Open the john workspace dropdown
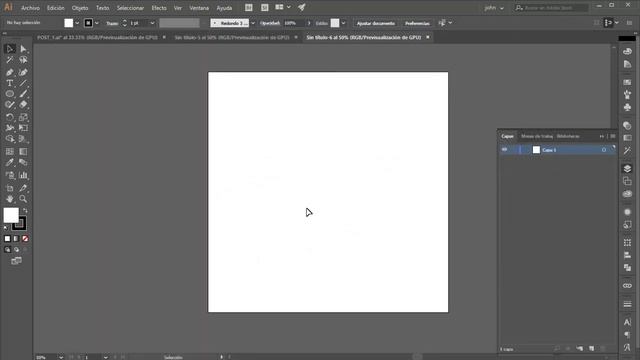The height and width of the screenshot is (360, 640). (494, 8)
